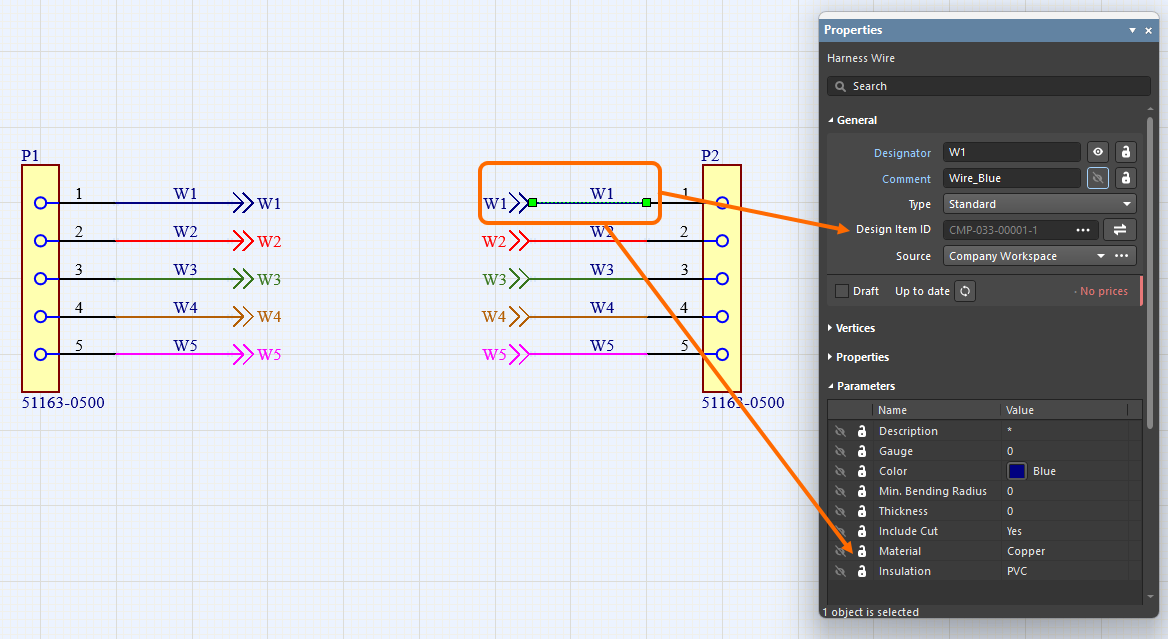Click the lock icon beside the Comment field

1125,178
